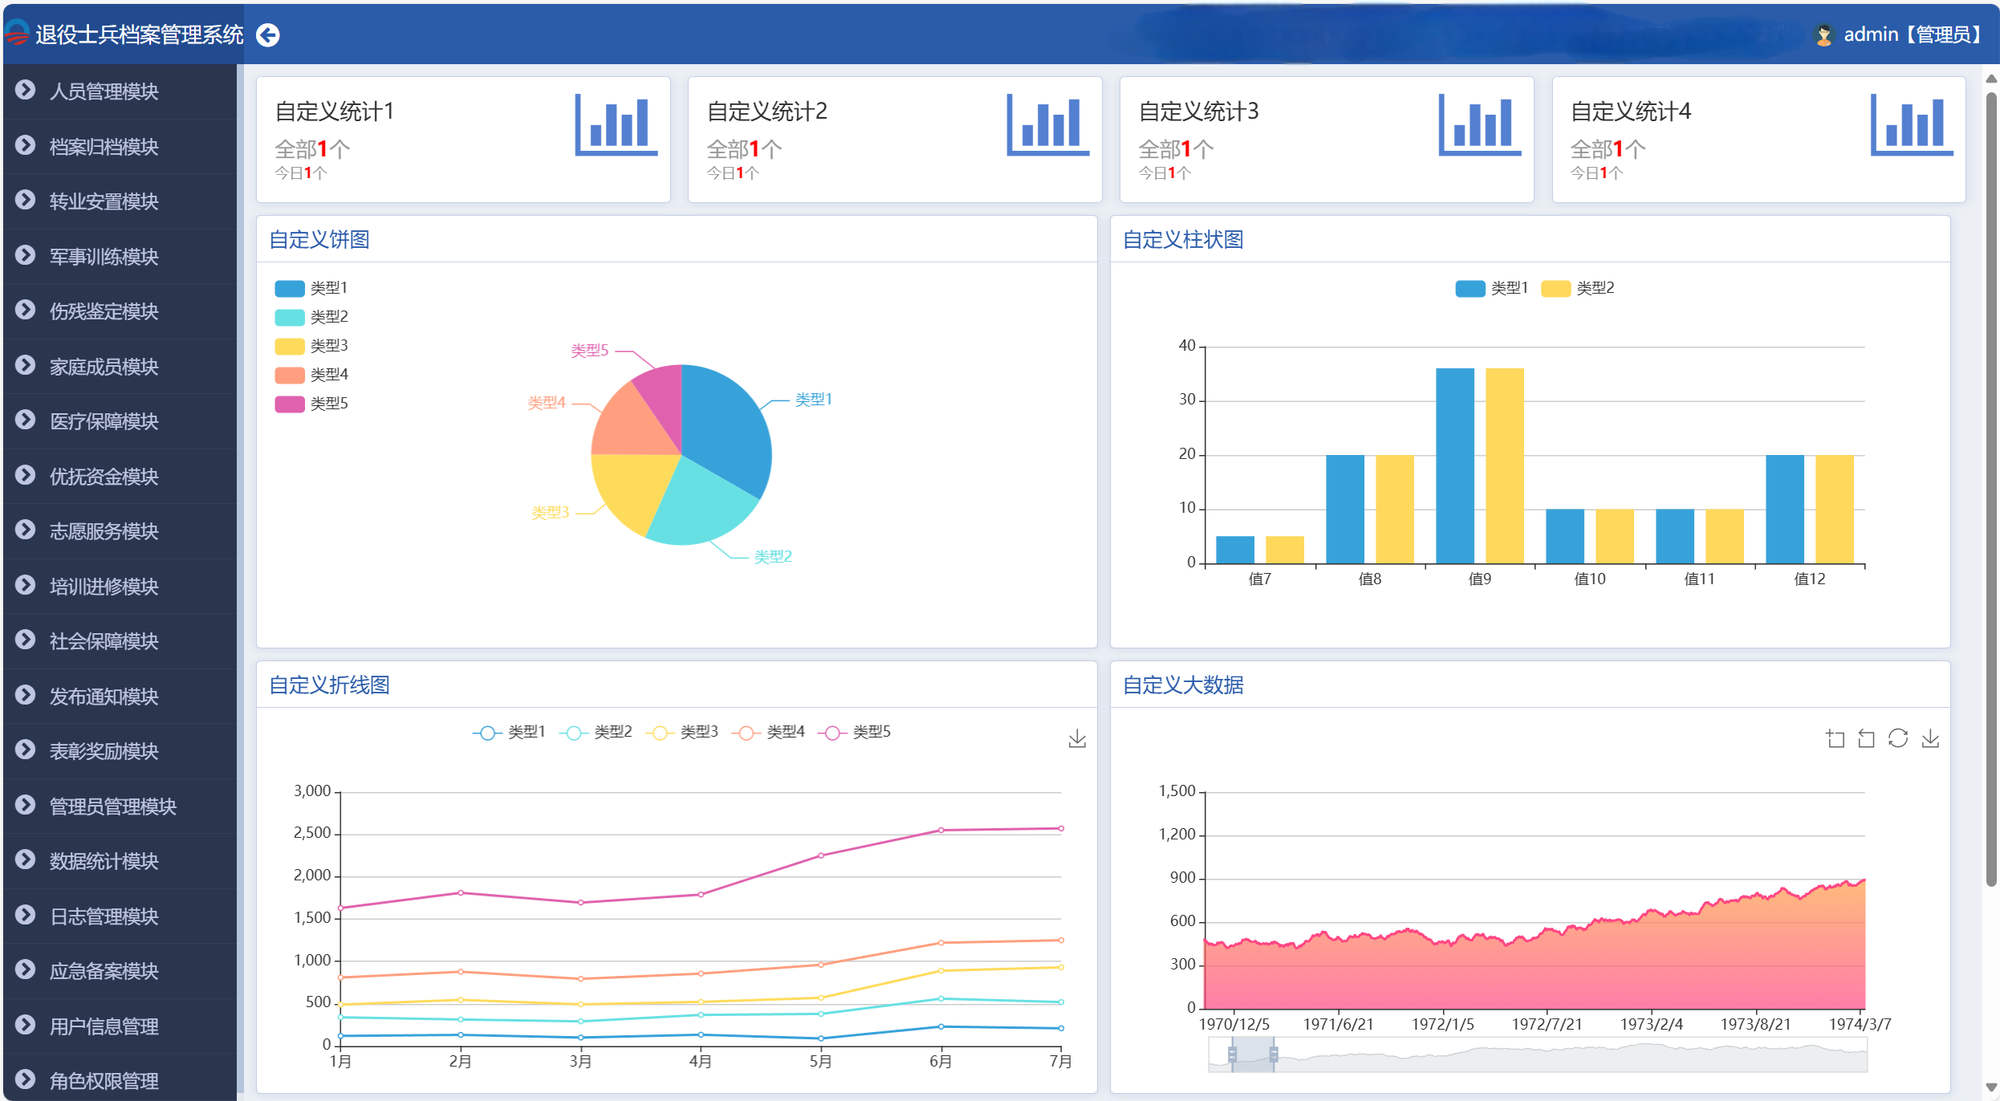Image resolution: width=2000 pixels, height=1101 pixels.
Task: Click bar chart icon in 自定义统计1 card
Action: click(x=616, y=125)
